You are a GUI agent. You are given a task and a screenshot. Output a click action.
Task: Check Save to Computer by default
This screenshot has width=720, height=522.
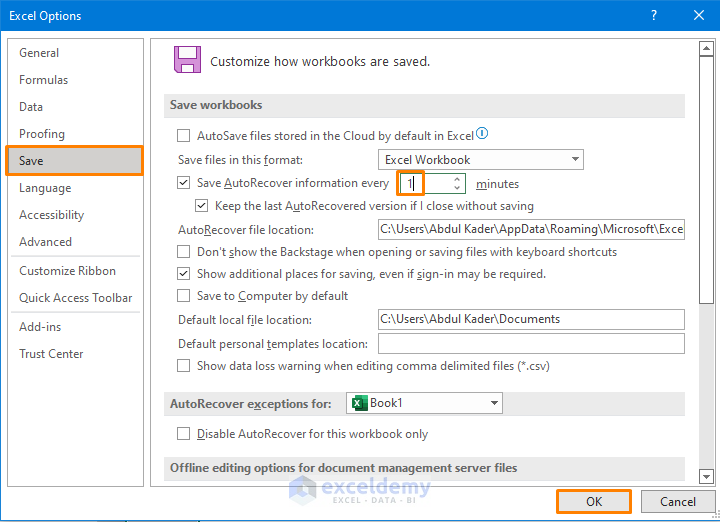pyautogui.click(x=183, y=296)
